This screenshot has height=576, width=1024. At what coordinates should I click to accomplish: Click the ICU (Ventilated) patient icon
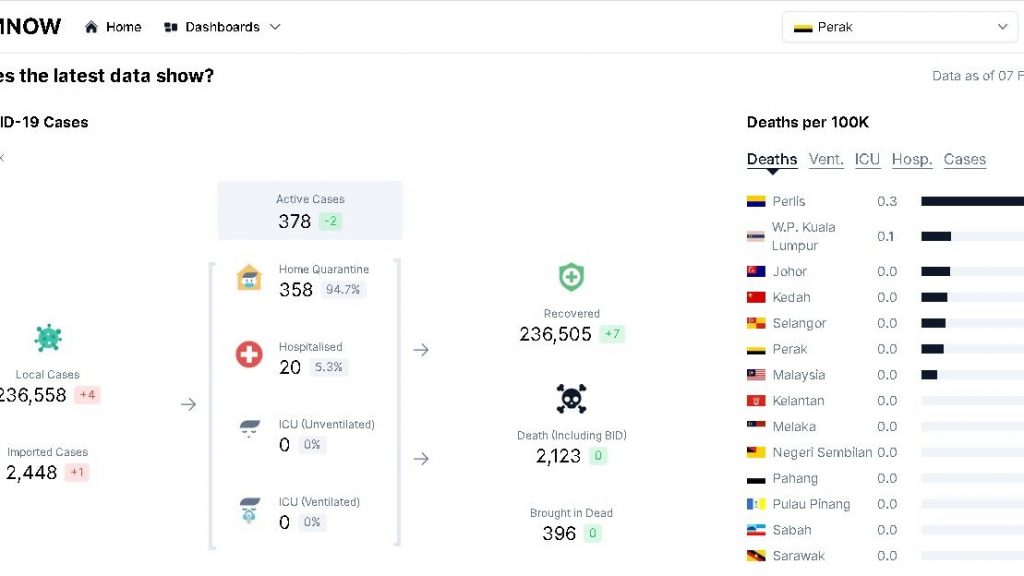(249, 509)
